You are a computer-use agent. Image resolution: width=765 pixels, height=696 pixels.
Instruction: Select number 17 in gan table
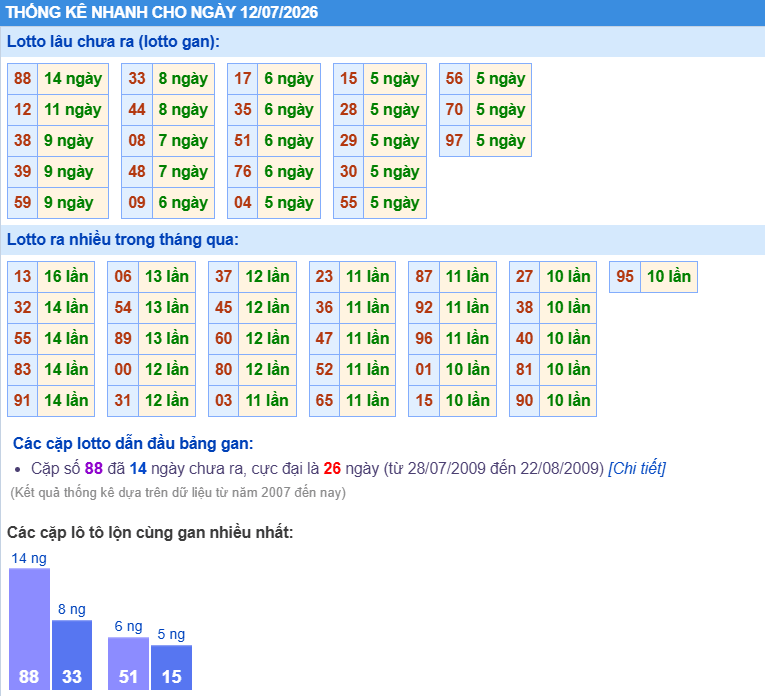pos(242,79)
